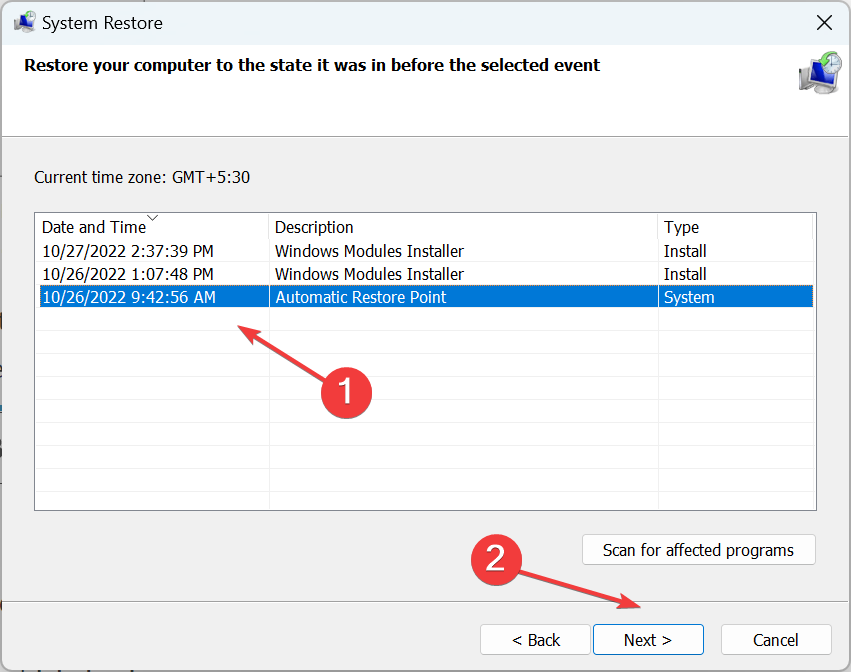
Task: Sort by the Date and Time column
Action: pyautogui.click(x=94, y=227)
